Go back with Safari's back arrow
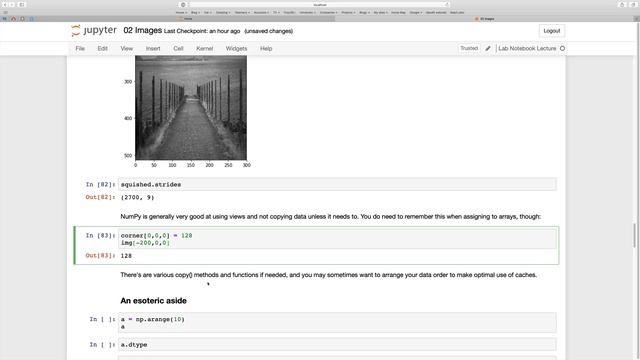640x360 pixels. (5, 4)
